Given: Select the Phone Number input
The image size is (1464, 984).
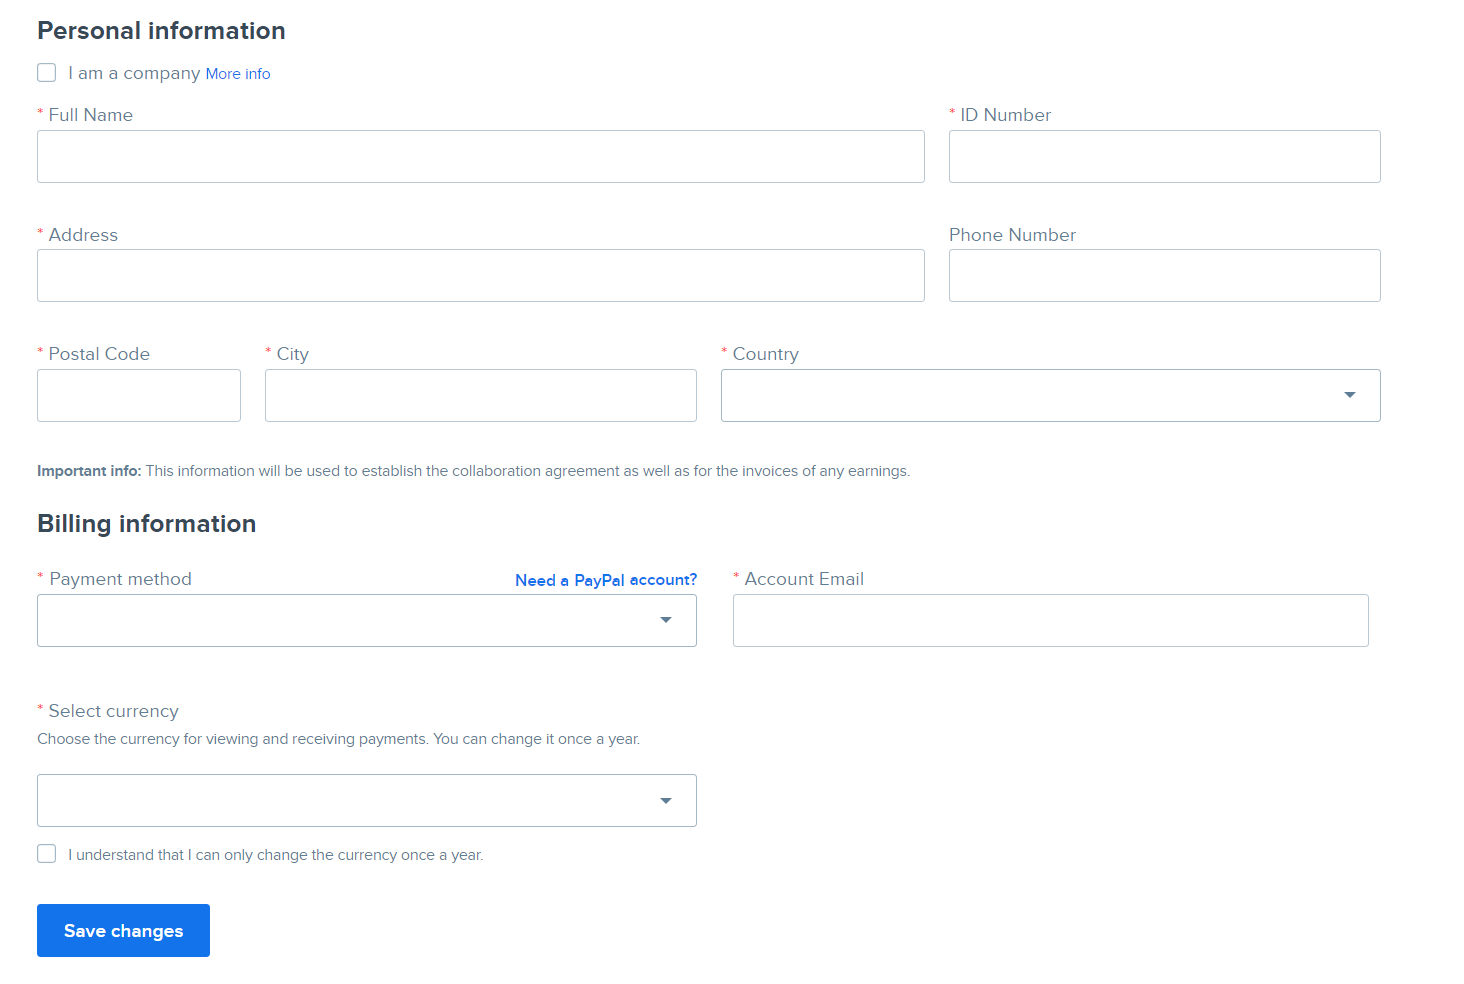Looking at the screenshot, I should [1165, 275].
